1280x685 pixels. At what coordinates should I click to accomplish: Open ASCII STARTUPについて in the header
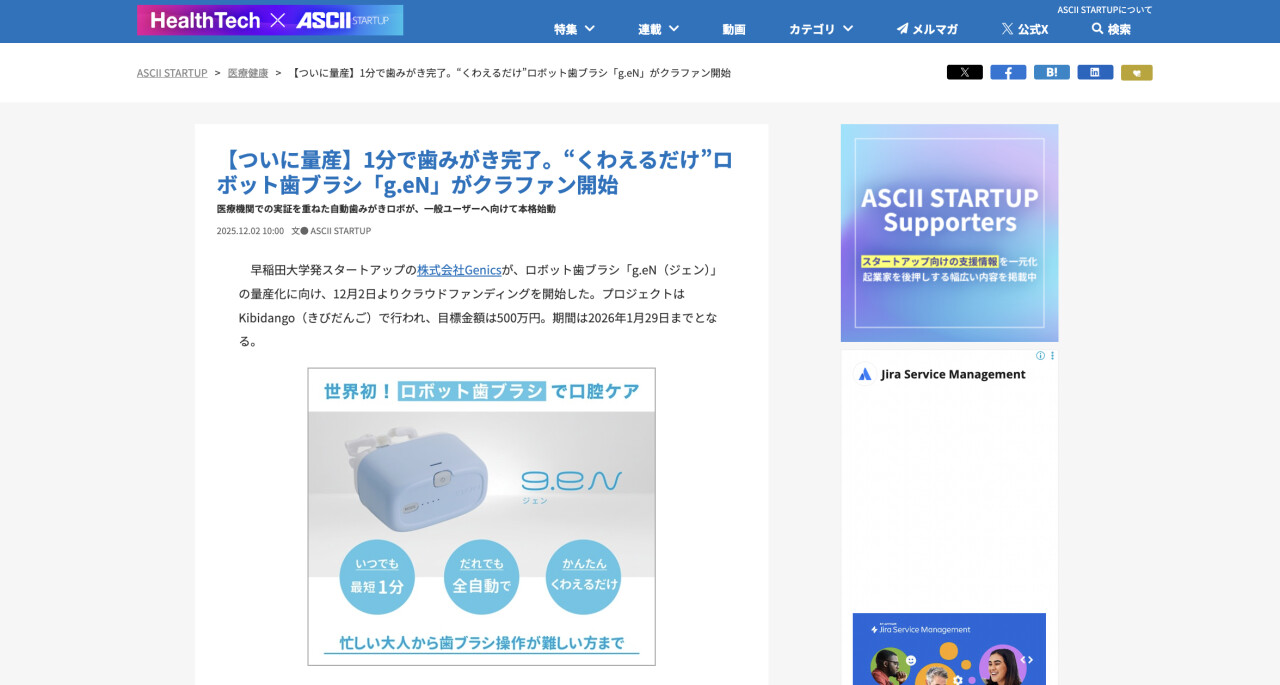pos(1105,9)
